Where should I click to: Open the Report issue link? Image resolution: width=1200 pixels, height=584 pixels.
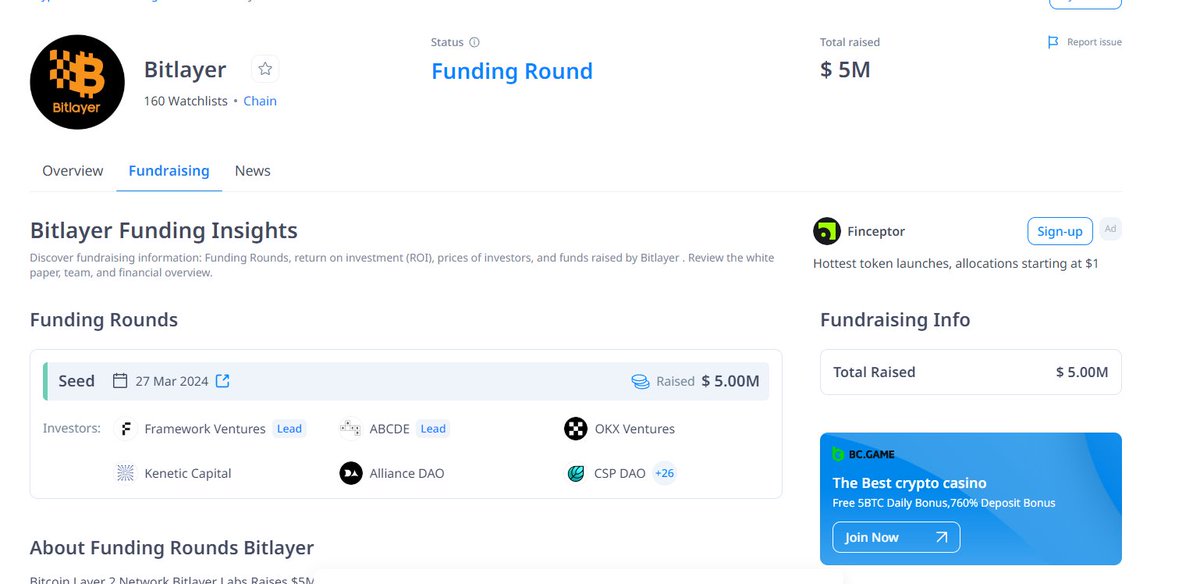click(1094, 42)
